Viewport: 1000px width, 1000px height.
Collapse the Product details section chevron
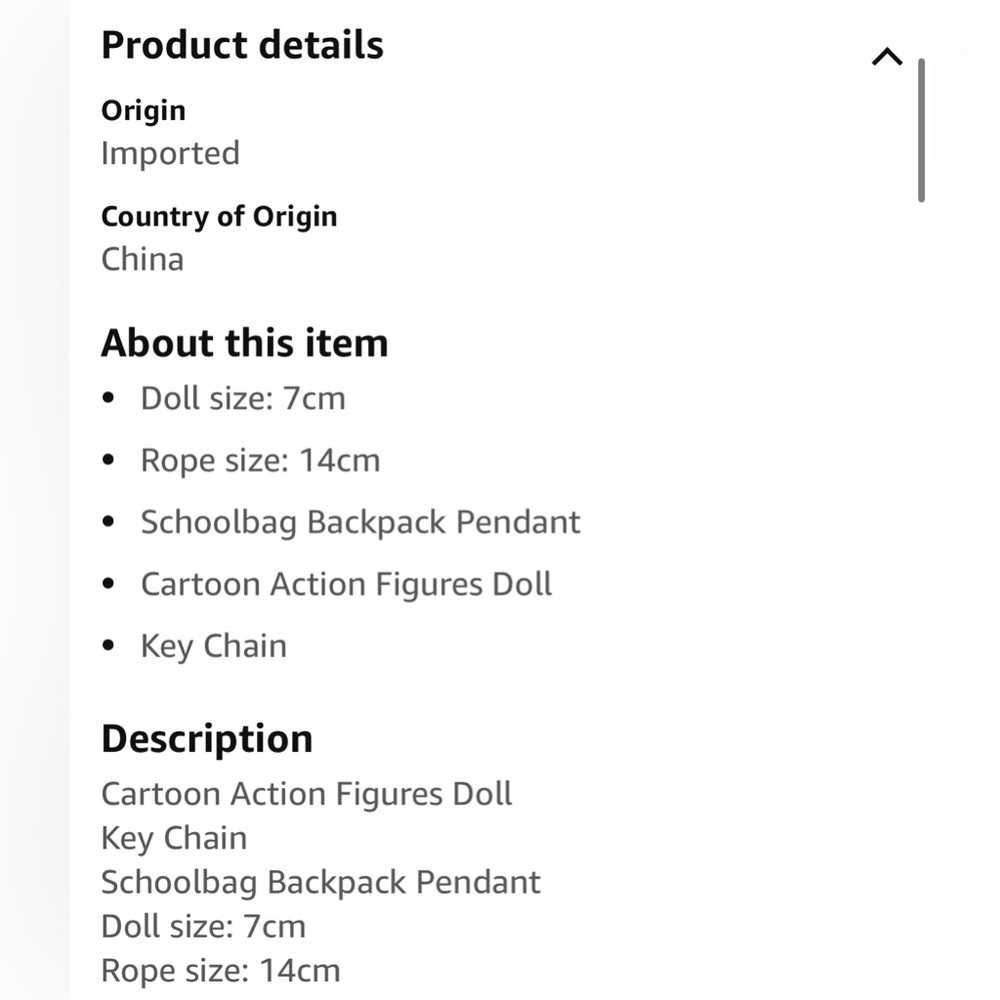coord(887,57)
